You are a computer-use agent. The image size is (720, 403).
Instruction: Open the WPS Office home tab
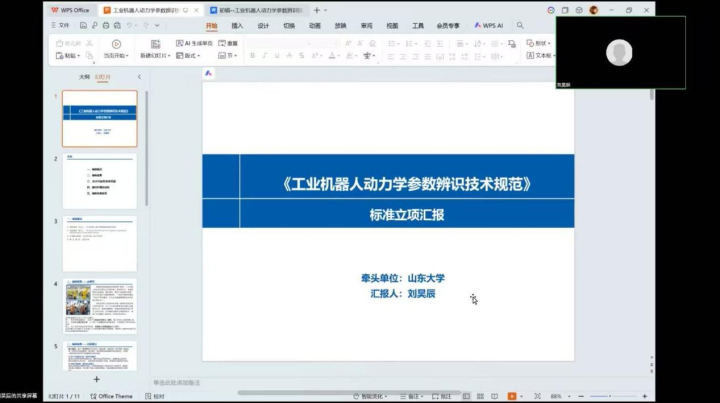[70, 10]
